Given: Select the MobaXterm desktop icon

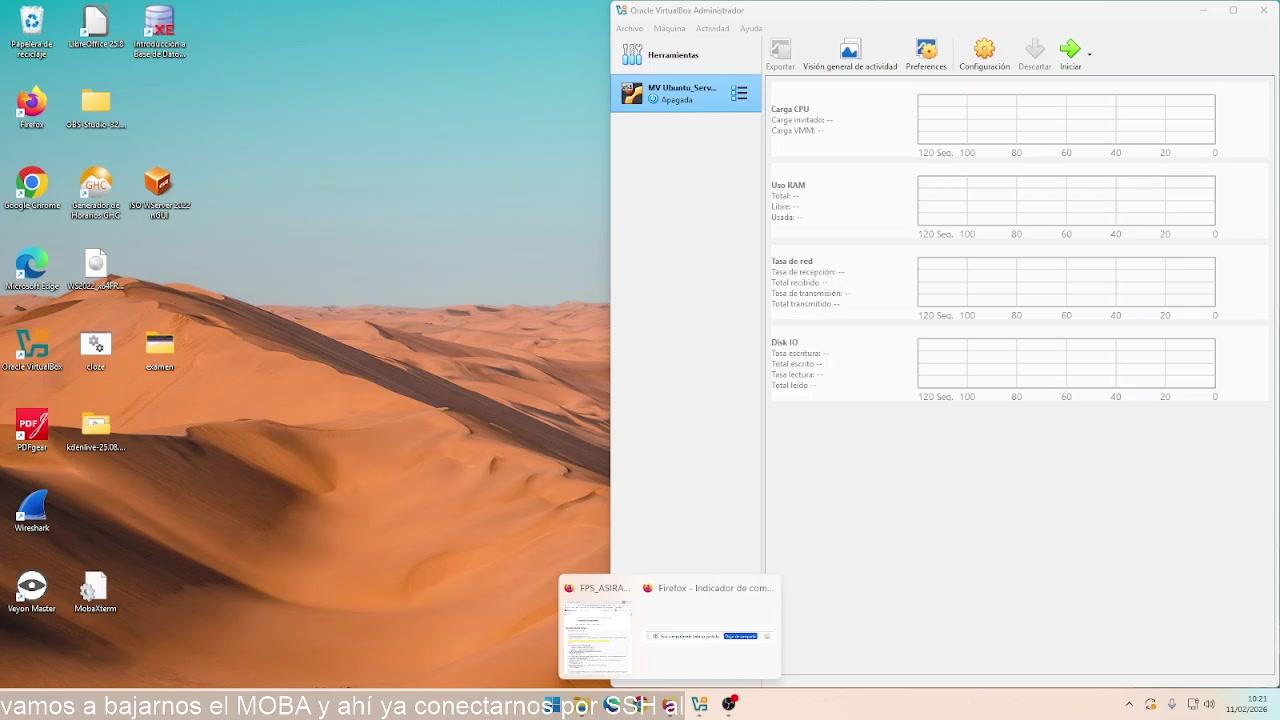Looking at the screenshot, I should pos(95,587).
